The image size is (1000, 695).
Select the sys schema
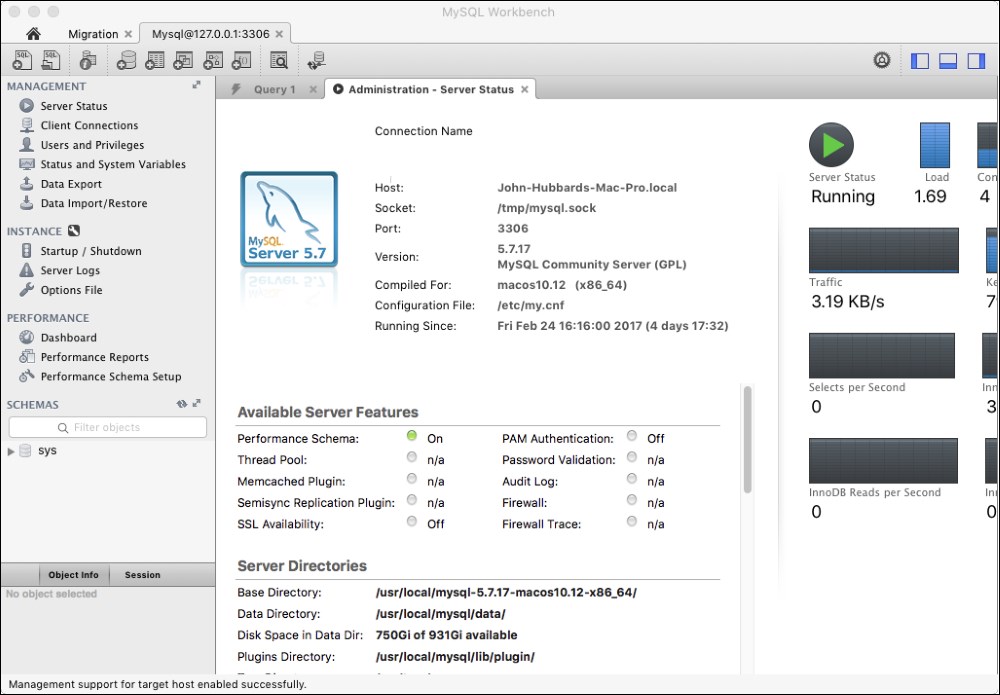click(x=47, y=450)
